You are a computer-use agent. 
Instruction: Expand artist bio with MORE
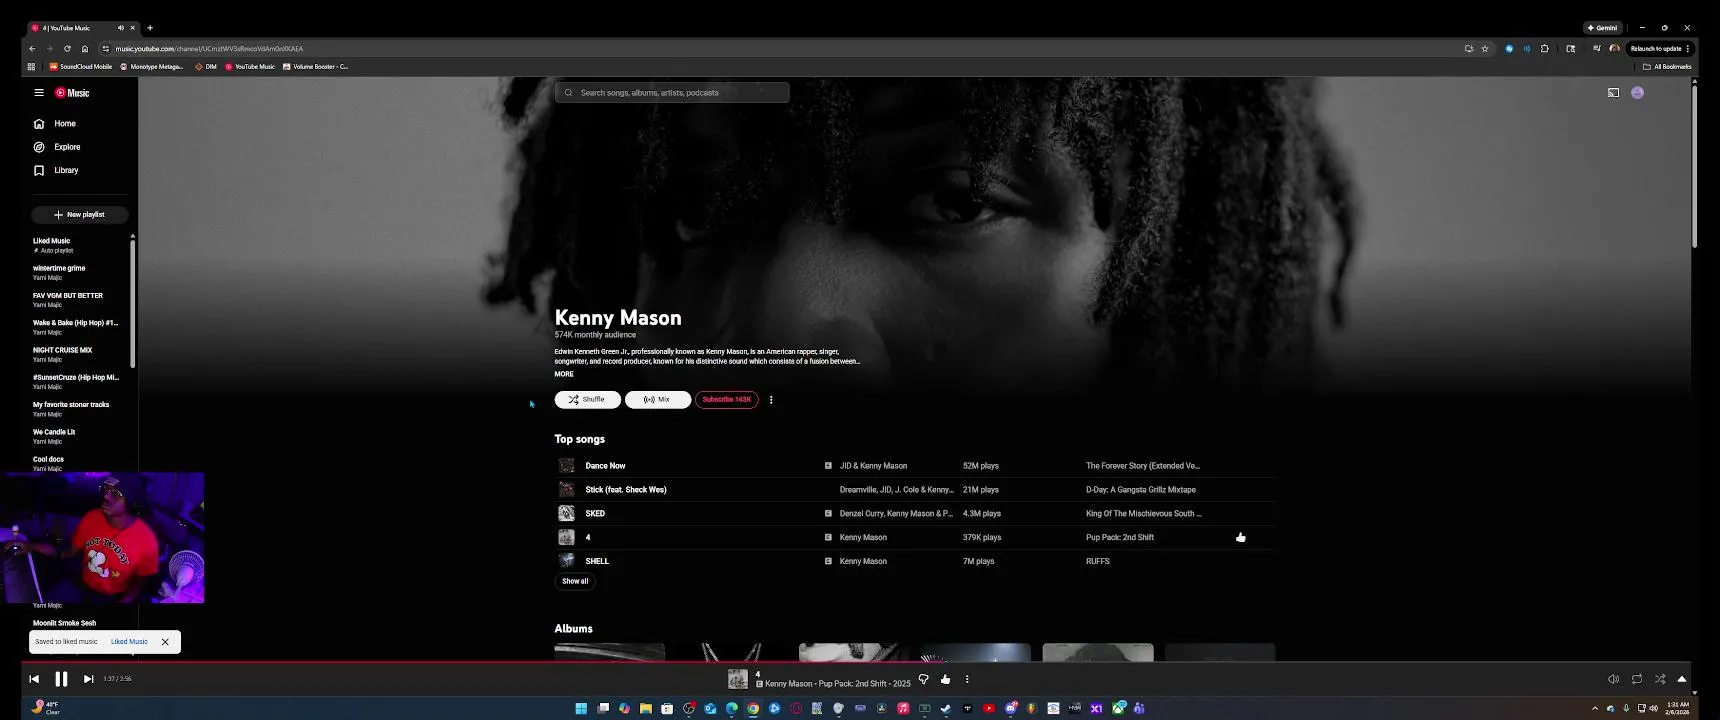tap(564, 374)
